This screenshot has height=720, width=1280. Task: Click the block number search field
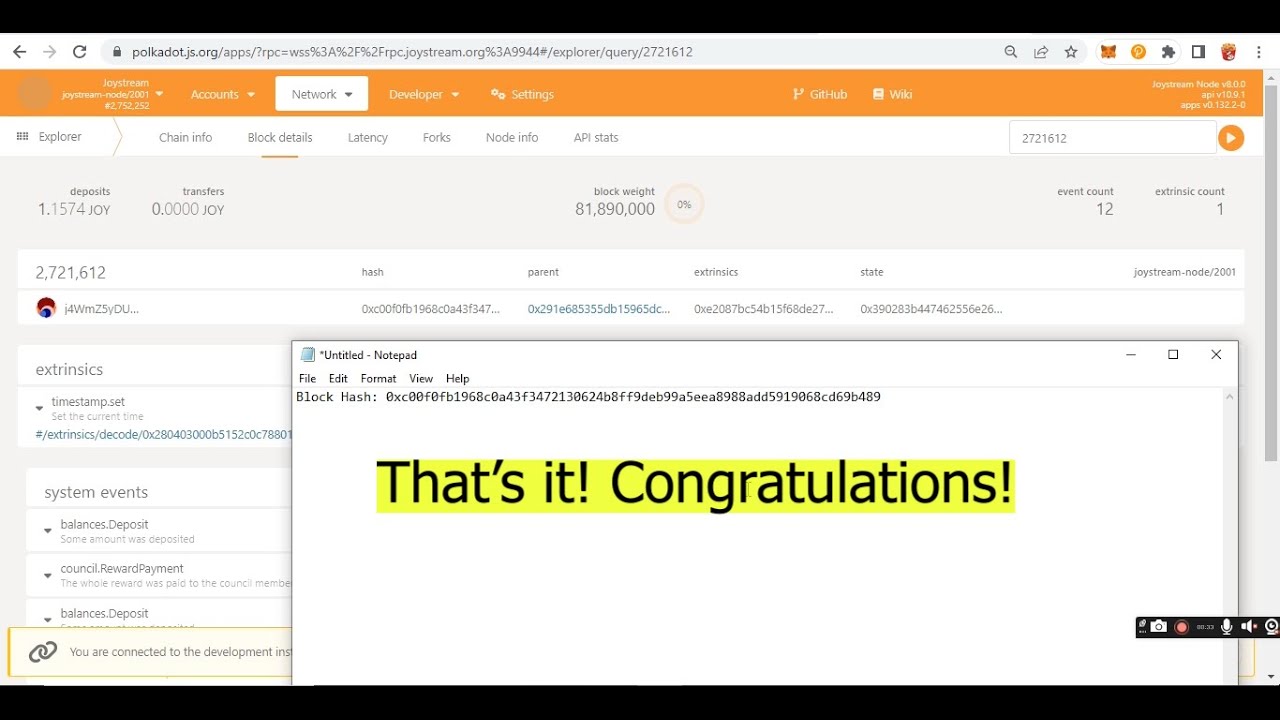[1113, 138]
